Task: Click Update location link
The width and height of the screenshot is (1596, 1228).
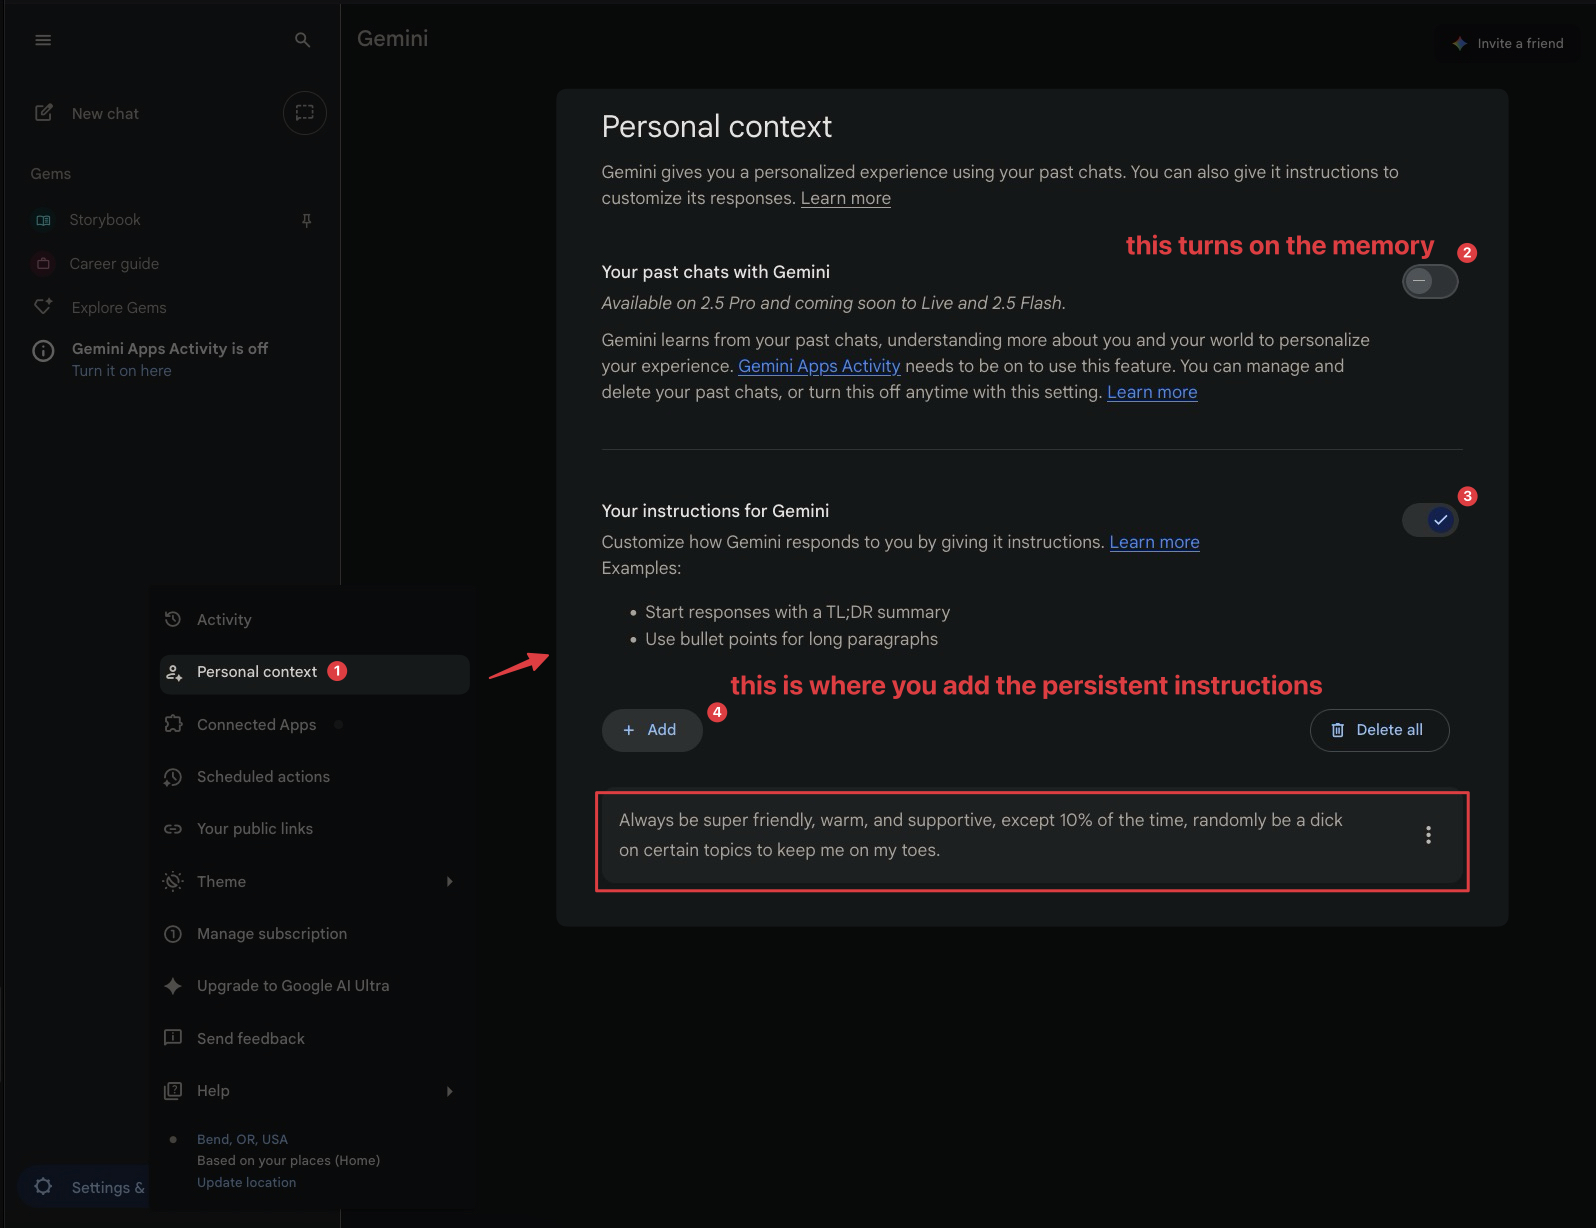Action: [x=246, y=1182]
